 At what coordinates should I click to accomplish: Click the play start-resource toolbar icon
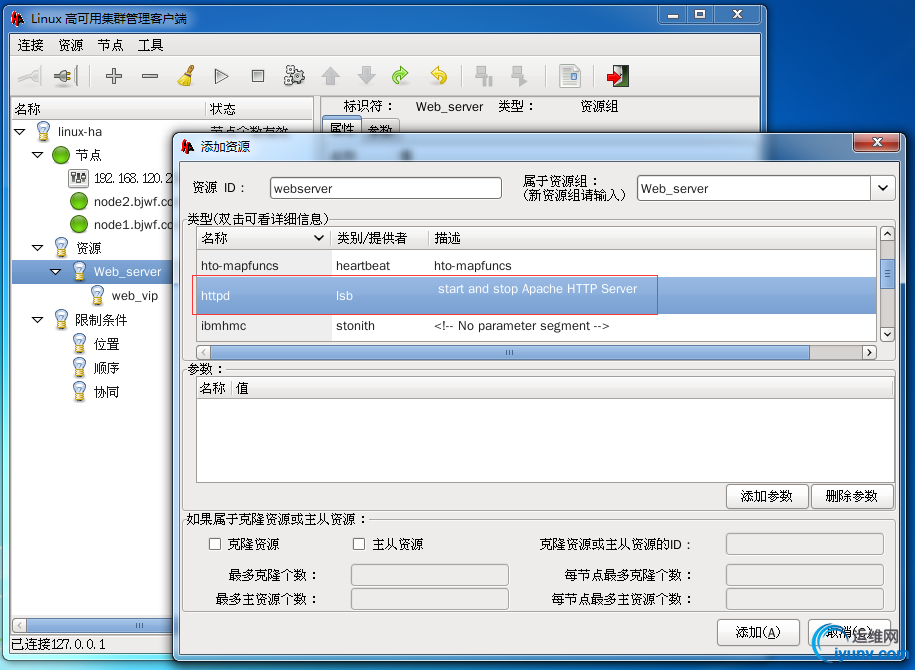(221, 76)
